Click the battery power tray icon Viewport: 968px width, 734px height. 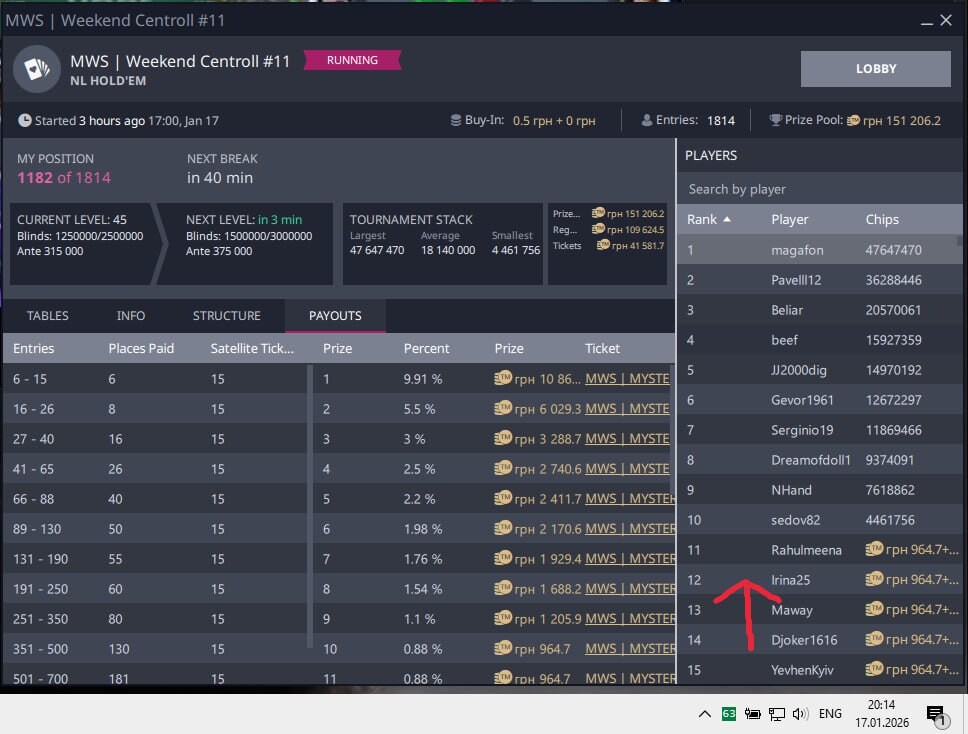(753, 714)
